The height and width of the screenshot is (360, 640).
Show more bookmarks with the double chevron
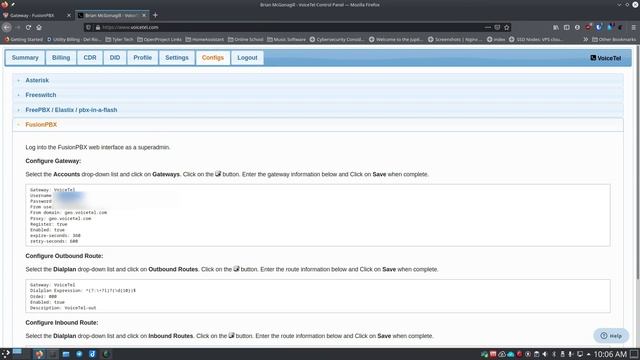(586, 39)
